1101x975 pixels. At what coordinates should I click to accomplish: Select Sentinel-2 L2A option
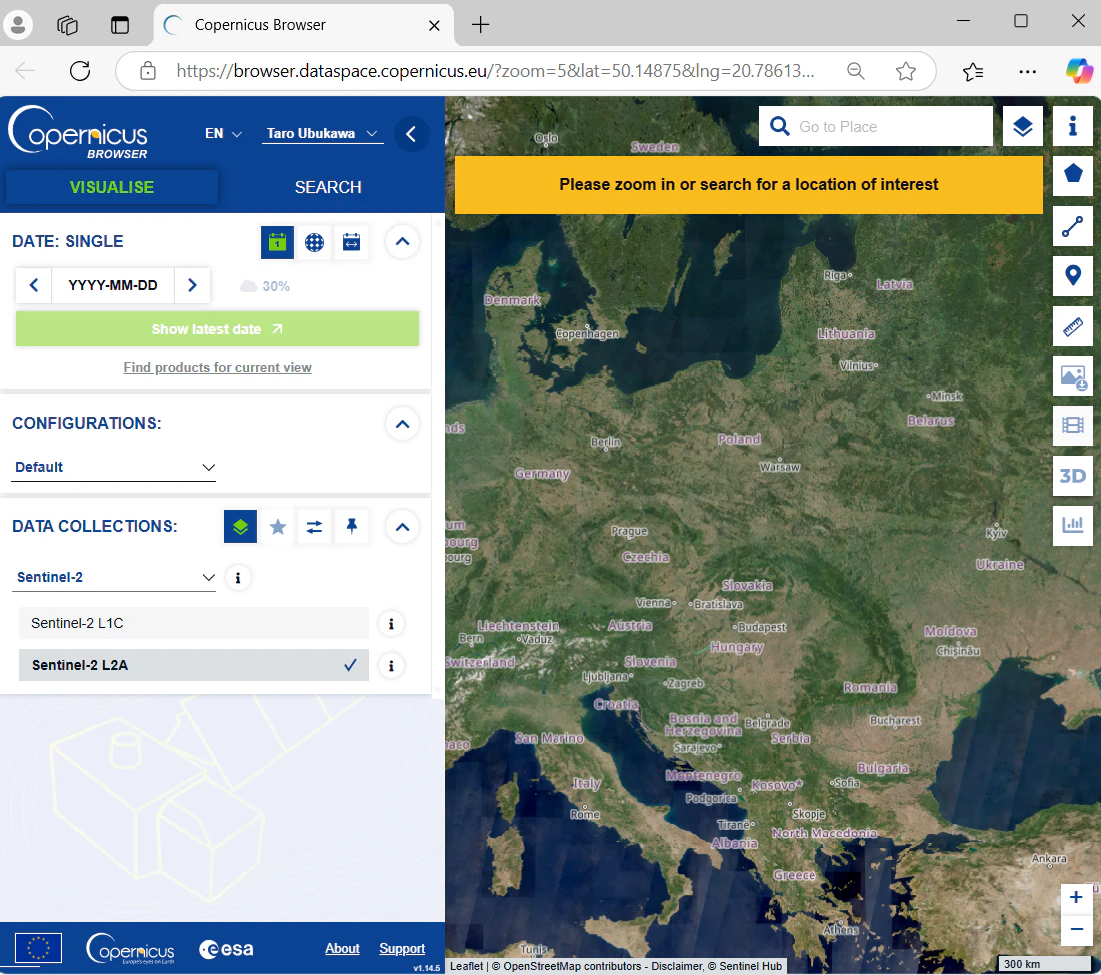point(194,665)
